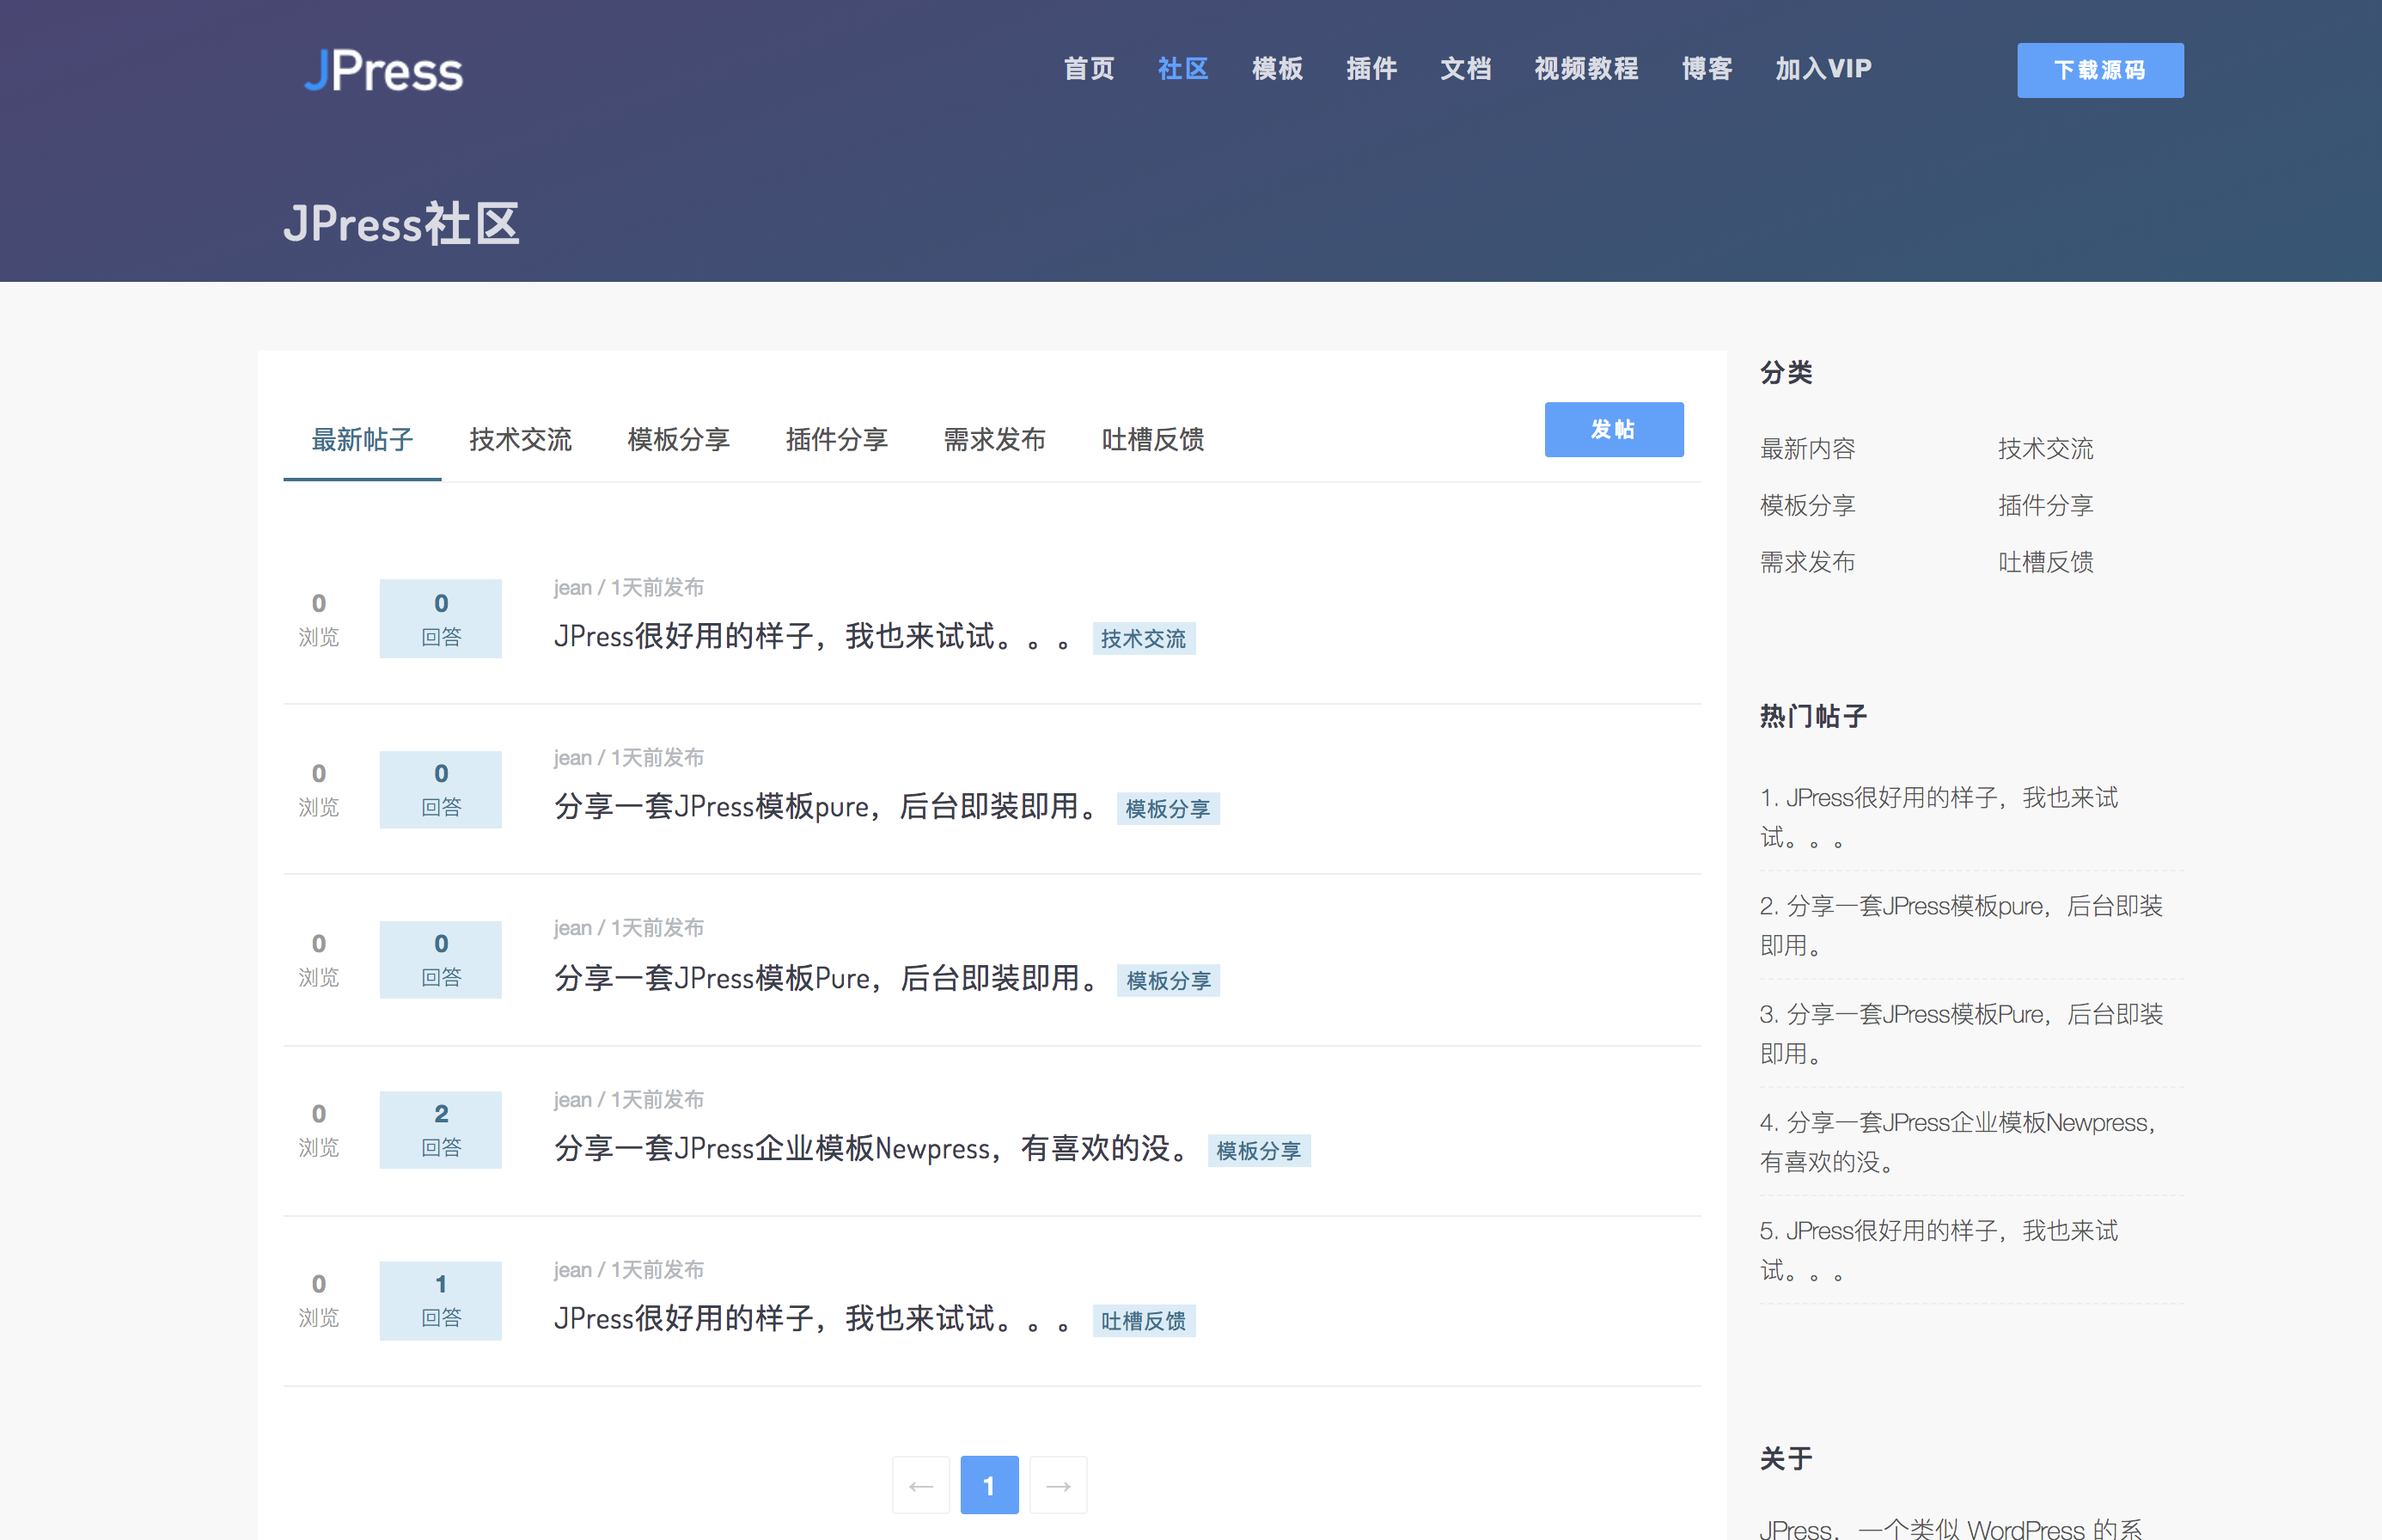
Task: Click the 1 回答 count box
Action: [x=440, y=1300]
